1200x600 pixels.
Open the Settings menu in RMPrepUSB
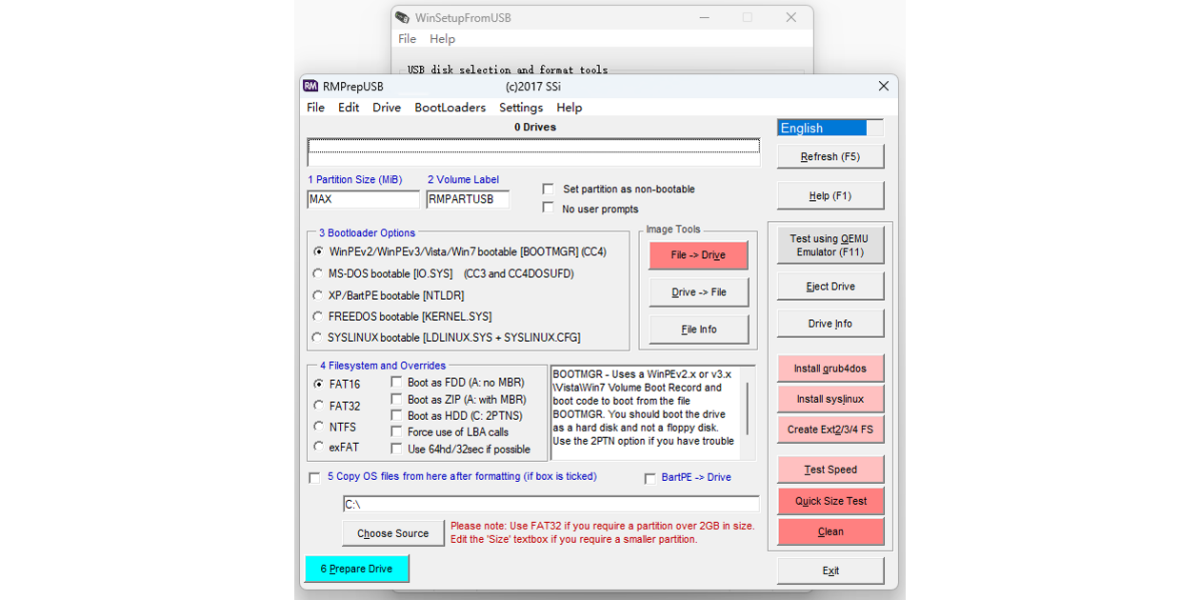coord(520,107)
